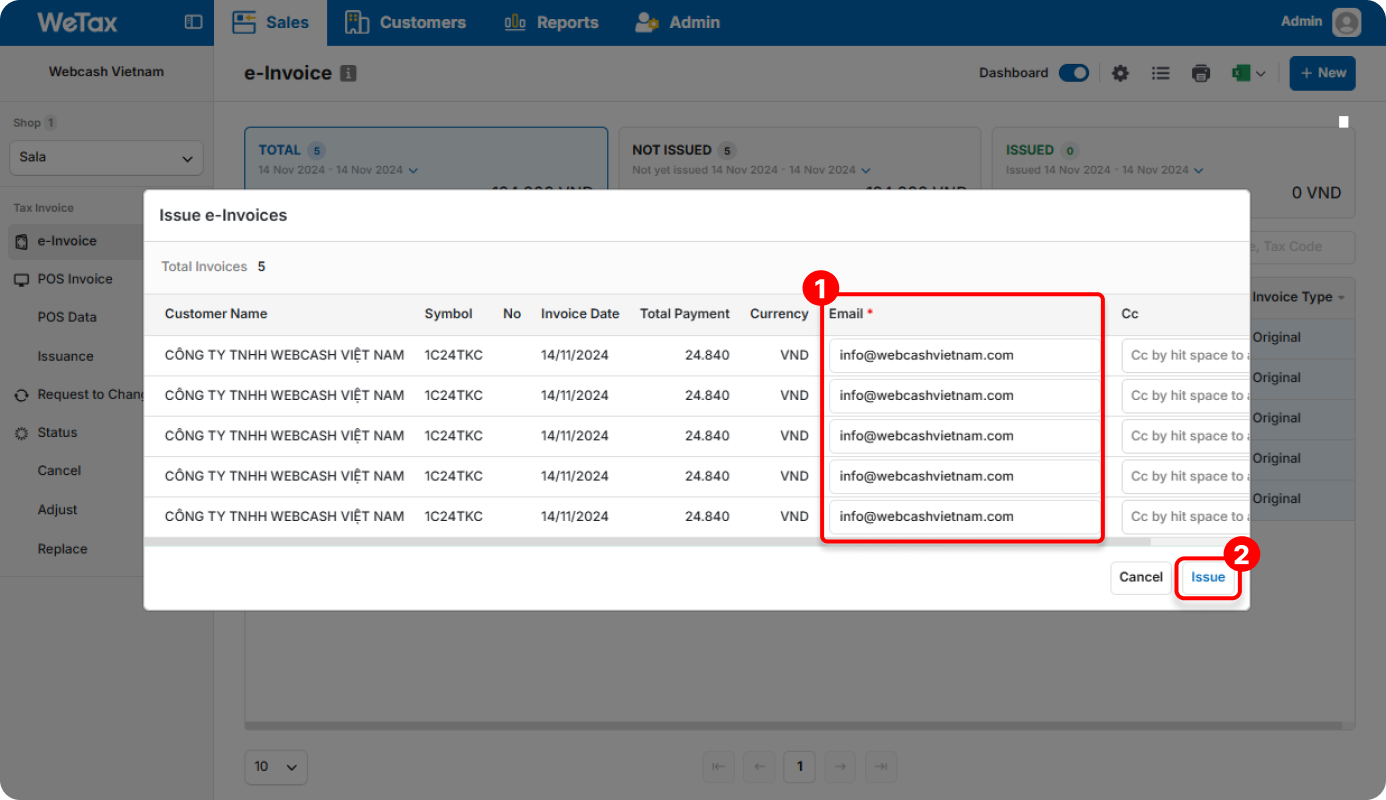Click the Cancel button in dialog
Screen dimensions: 1386x800
point(1141,577)
